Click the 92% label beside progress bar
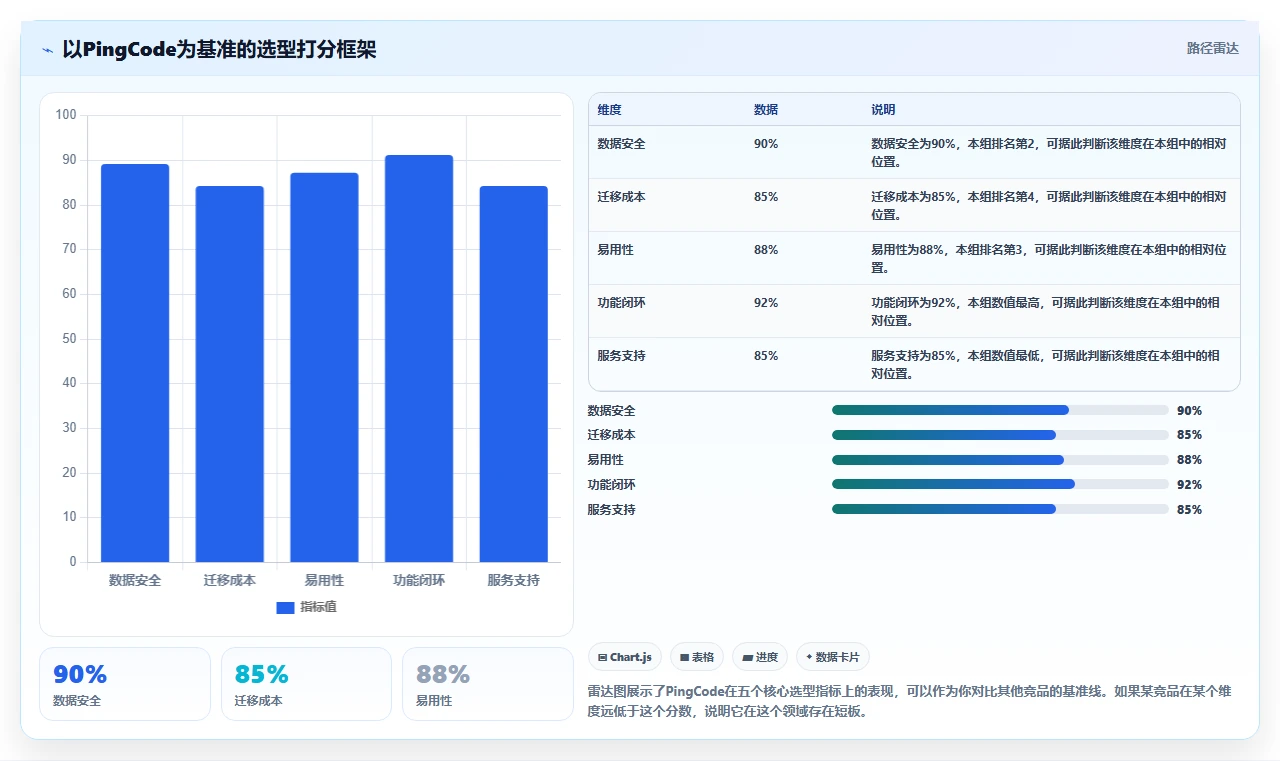Image resolution: width=1280 pixels, height=761 pixels. tap(1190, 485)
